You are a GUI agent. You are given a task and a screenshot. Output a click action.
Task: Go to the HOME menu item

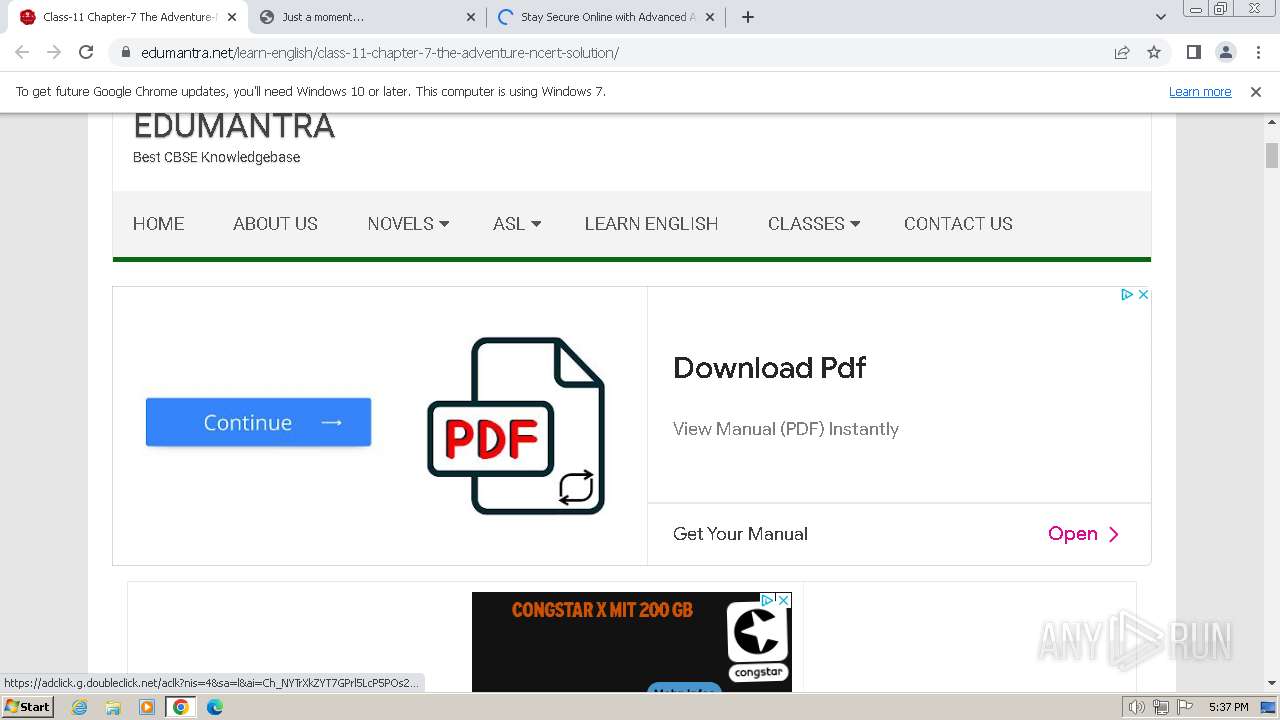point(159,224)
